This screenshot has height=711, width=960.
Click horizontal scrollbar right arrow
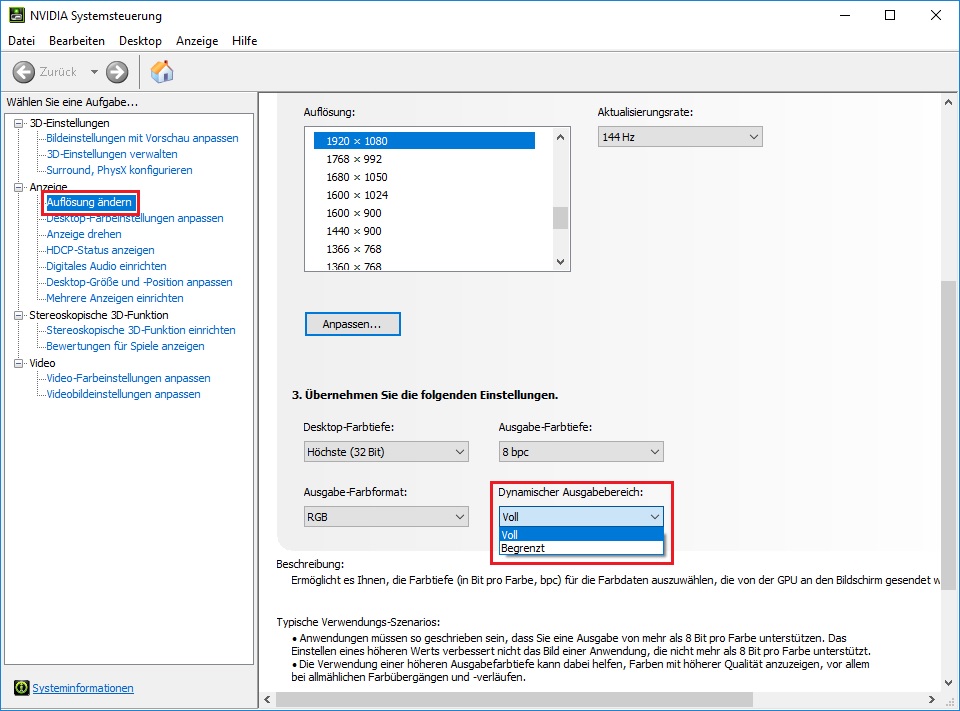932,699
